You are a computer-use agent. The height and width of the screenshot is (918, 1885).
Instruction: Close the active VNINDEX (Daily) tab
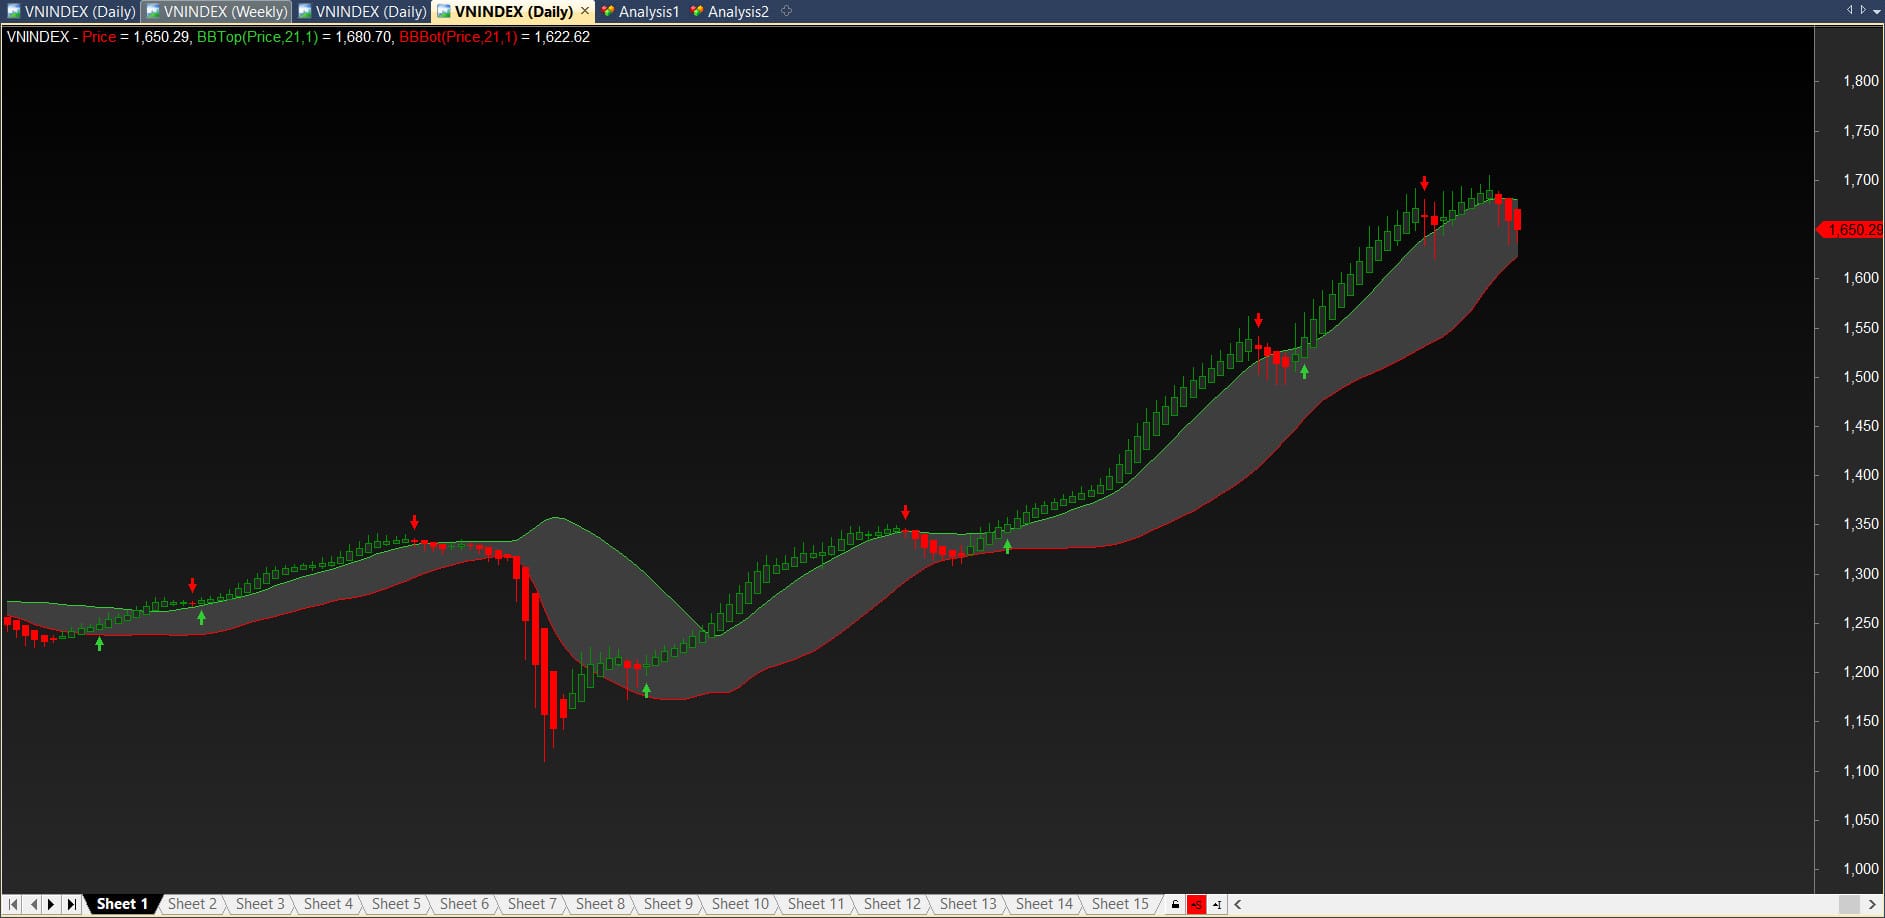585,11
